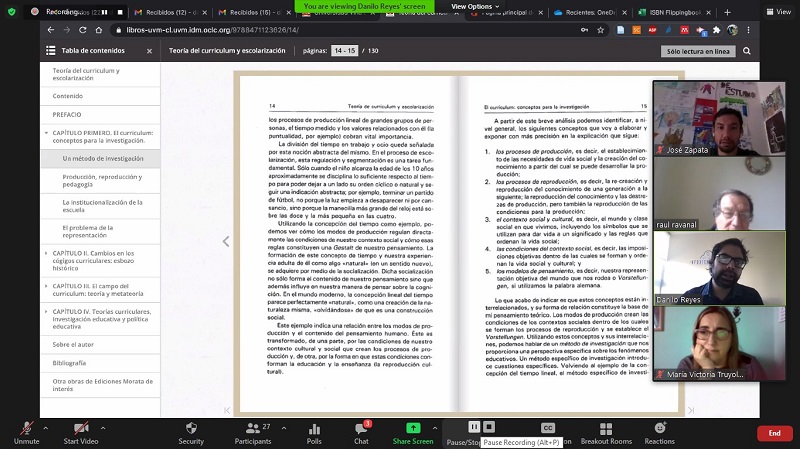Screen dimensions: 800x449
Task: Switch to the Recientes: OneDrive tab
Action: [x=589, y=12]
